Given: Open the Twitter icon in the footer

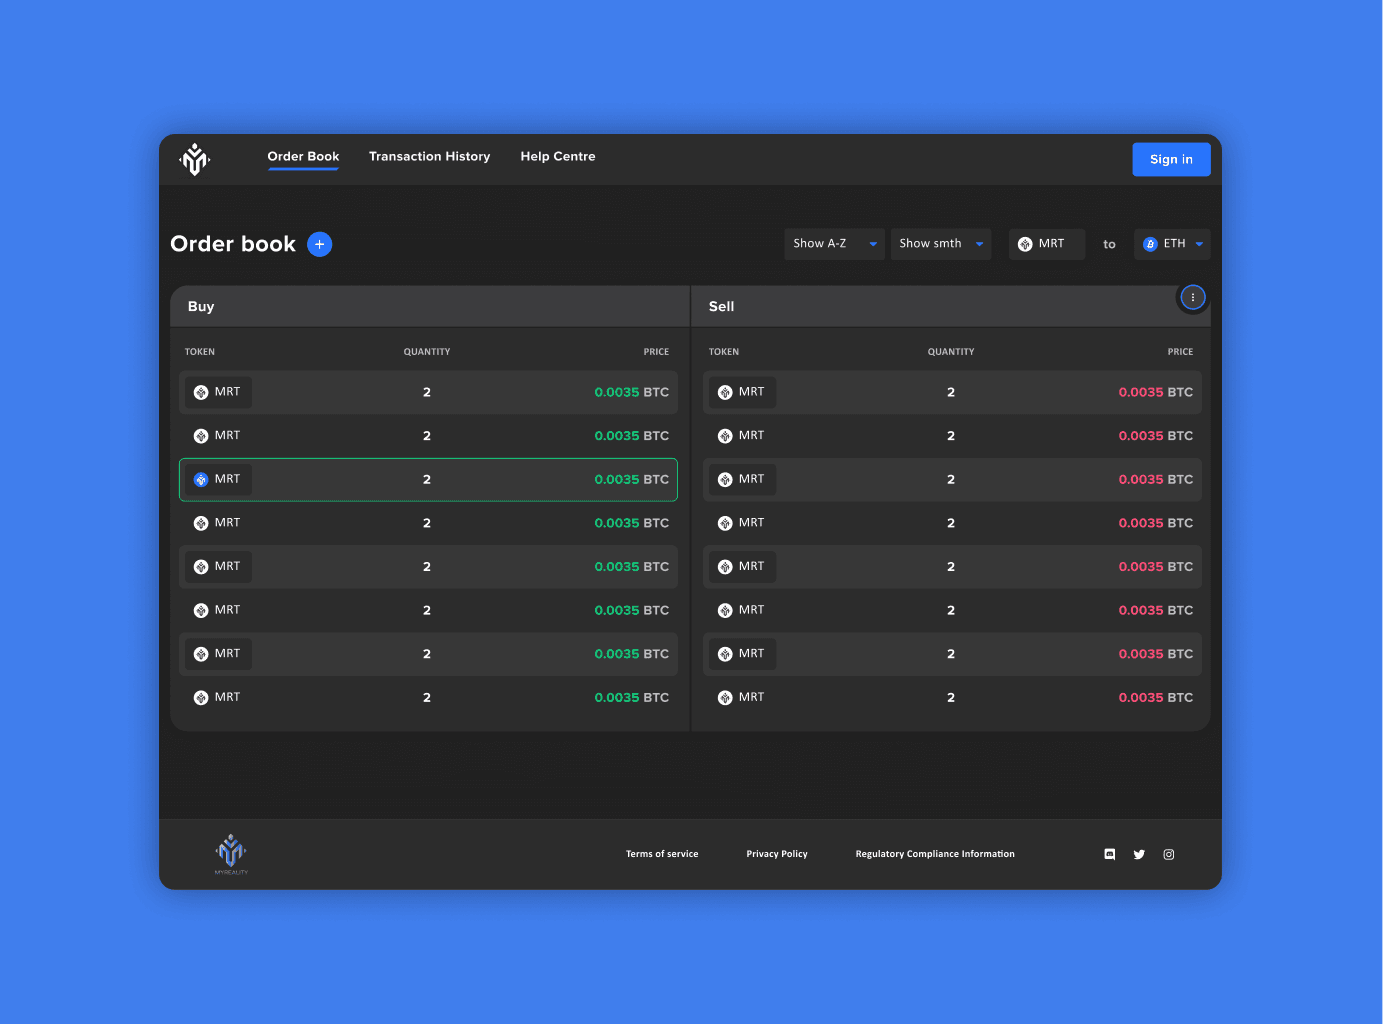Looking at the screenshot, I should 1139,855.
